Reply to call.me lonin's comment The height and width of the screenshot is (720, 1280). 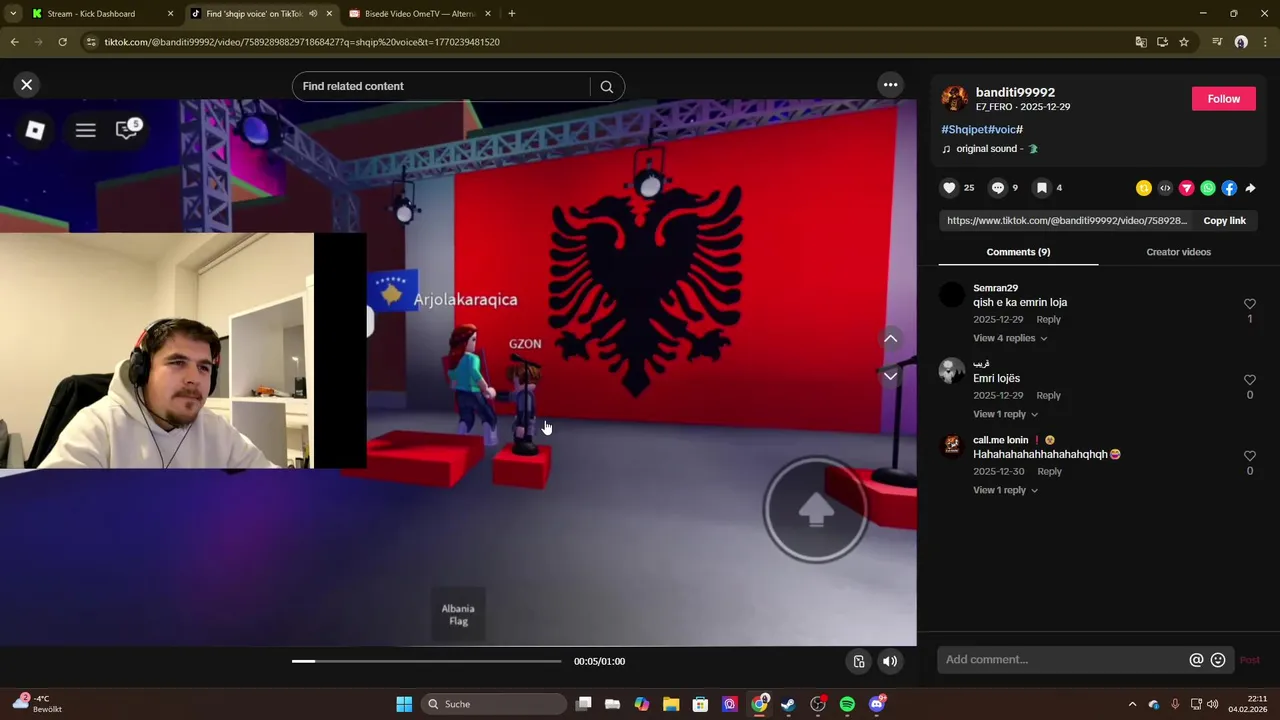1049,472
